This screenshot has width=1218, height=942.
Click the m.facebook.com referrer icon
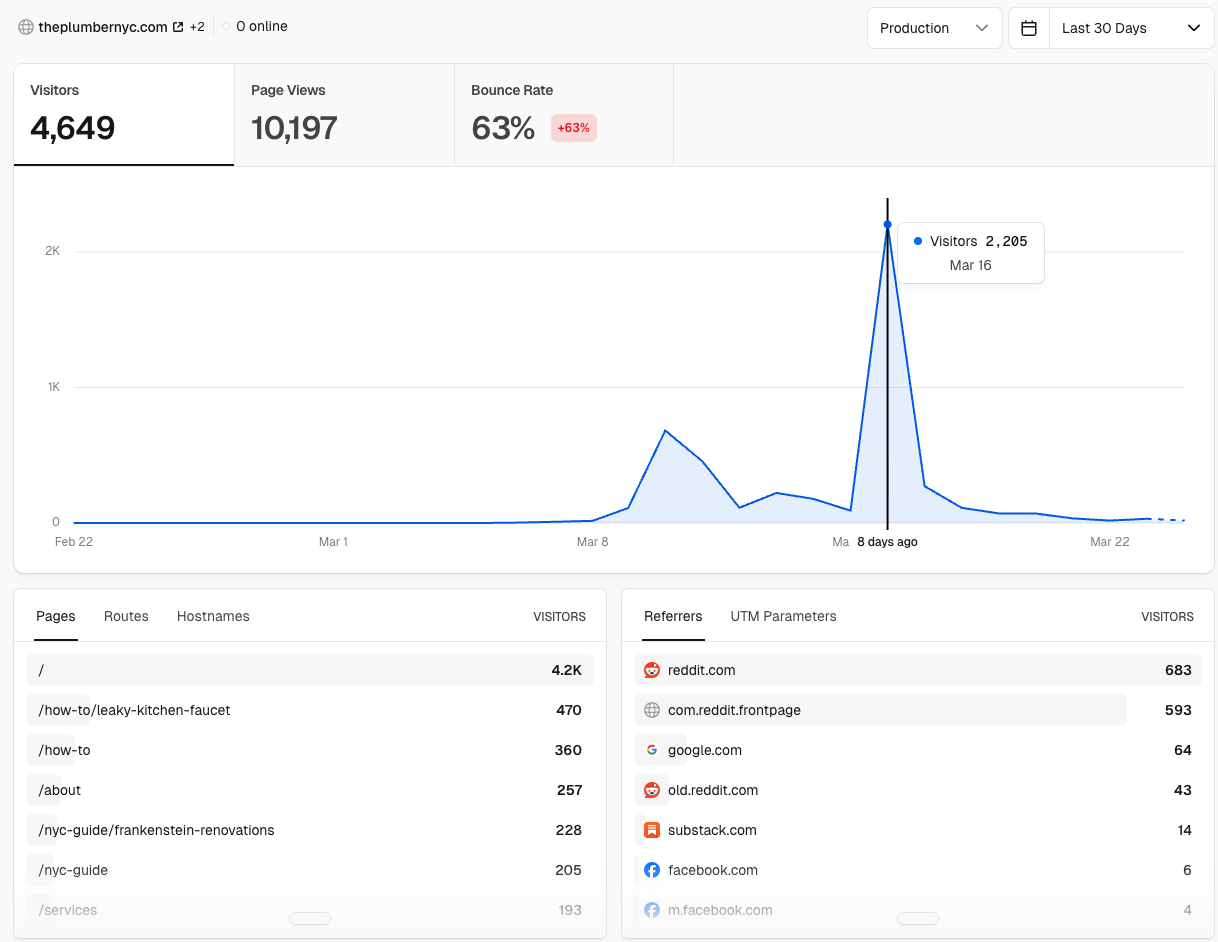tap(652, 910)
